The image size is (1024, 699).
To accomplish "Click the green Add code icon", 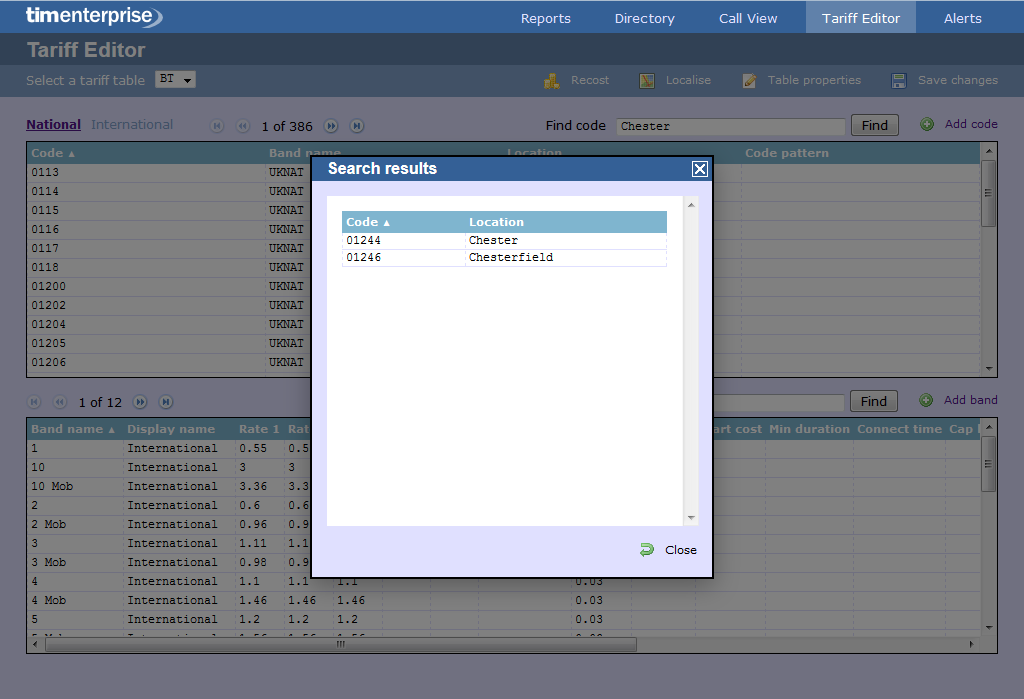I will [x=927, y=125].
